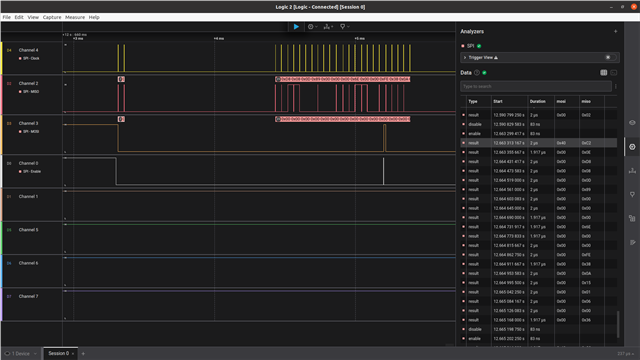640x360 pixels.
Task: Select the Channel 1 label
Action: 28,197
